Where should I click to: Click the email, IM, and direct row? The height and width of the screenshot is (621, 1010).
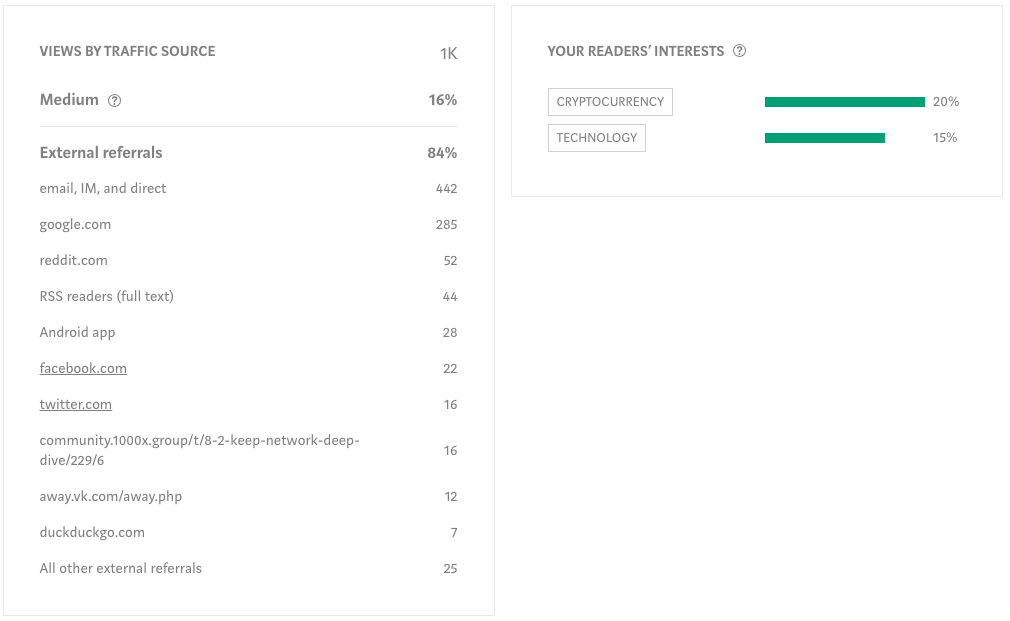(x=249, y=189)
